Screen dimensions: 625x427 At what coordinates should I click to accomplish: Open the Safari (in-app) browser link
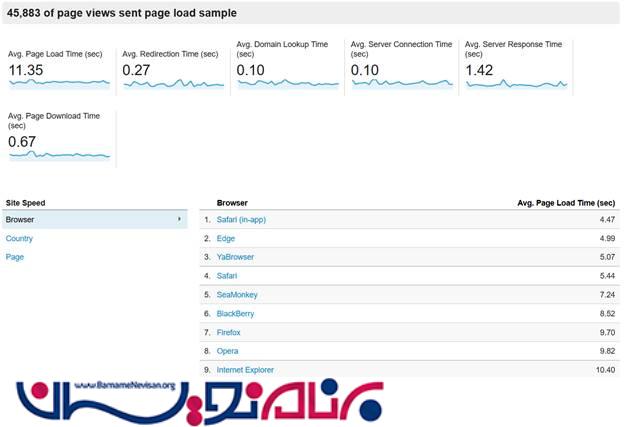[x=241, y=220]
